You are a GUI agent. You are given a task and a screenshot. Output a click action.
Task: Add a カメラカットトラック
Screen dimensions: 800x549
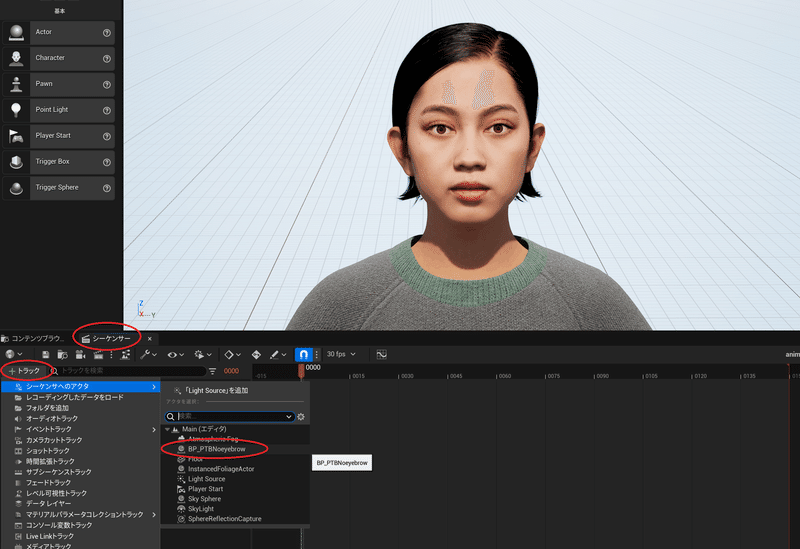click(x=81, y=440)
